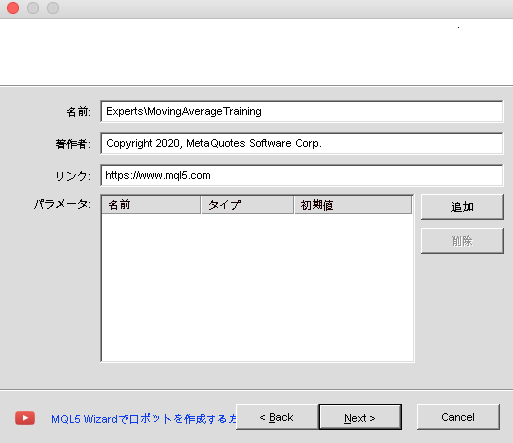The height and width of the screenshot is (443, 513).
Task: Click the タイプ column header
Action: point(248,205)
